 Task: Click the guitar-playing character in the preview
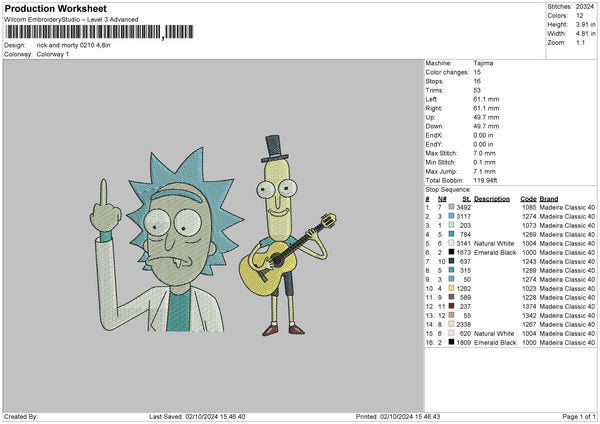pyautogui.click(x=287, y=237)
